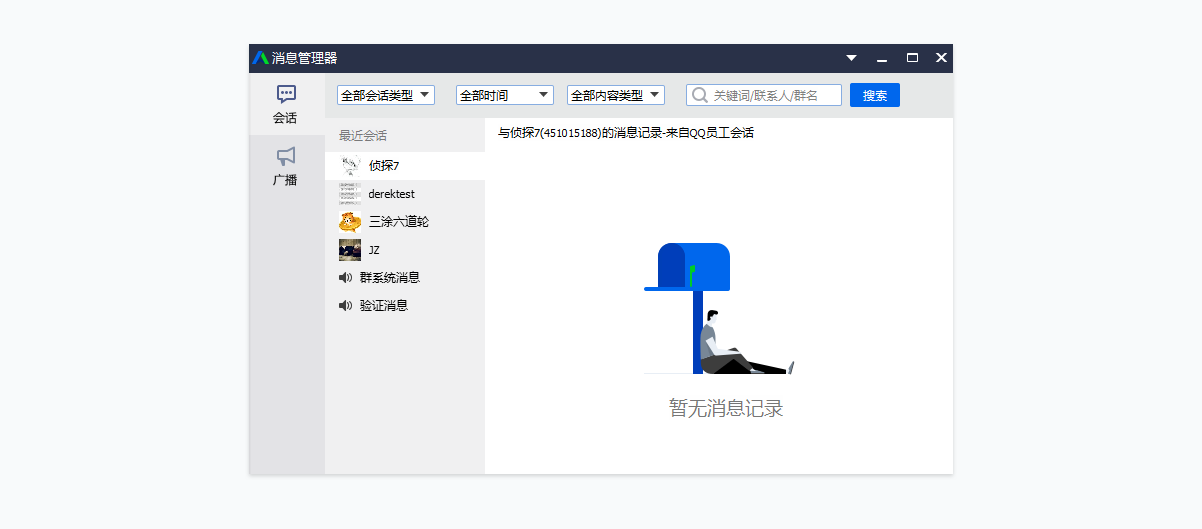Click the derektest avatar thumbnail
The width and height of the screenshot is (1202, 529).
coord(350,194)
